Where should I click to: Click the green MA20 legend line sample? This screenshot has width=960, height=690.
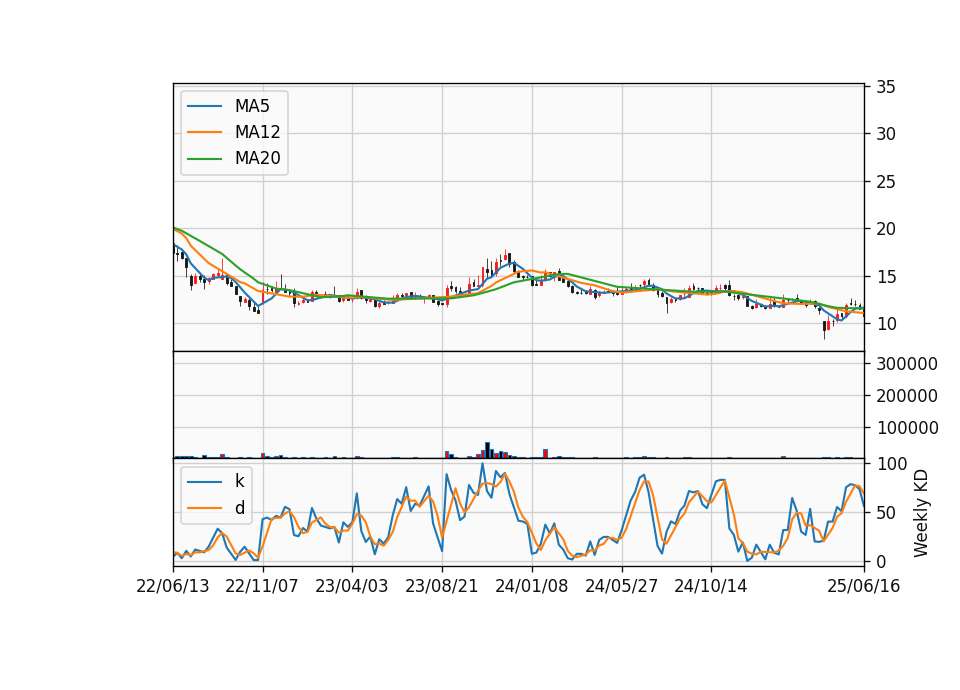pyautogui.click(x=204, y=159)
